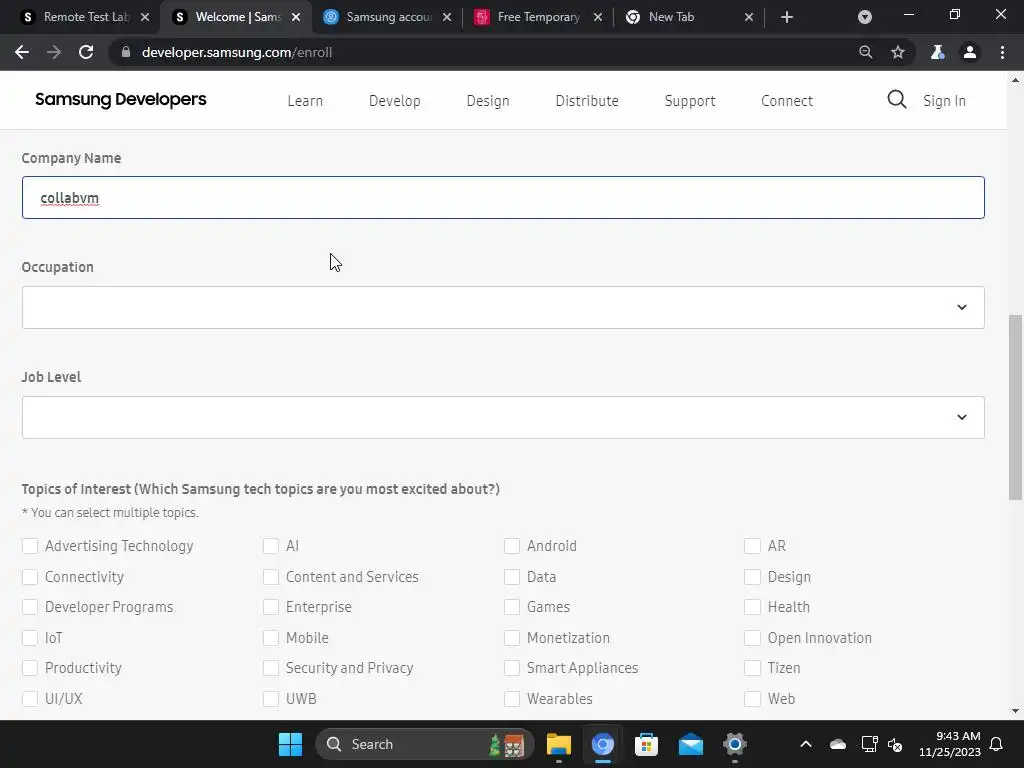1024x768 pixels.
Task: Click the Samsung Developers search icon
Action: 897,100
